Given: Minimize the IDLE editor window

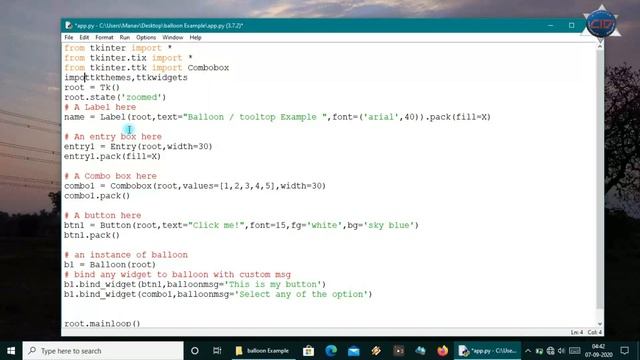Looking at the screenshot, I should [550, 25].
